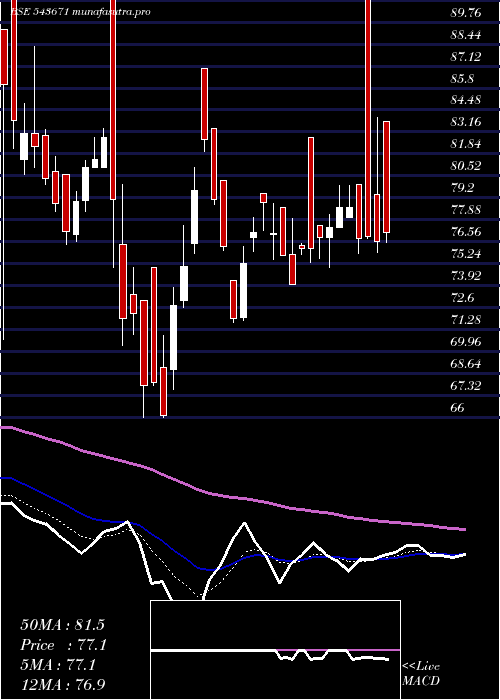Click the 79.2 price axis label
Screen dimensions: 500x700
pos(463,188)
